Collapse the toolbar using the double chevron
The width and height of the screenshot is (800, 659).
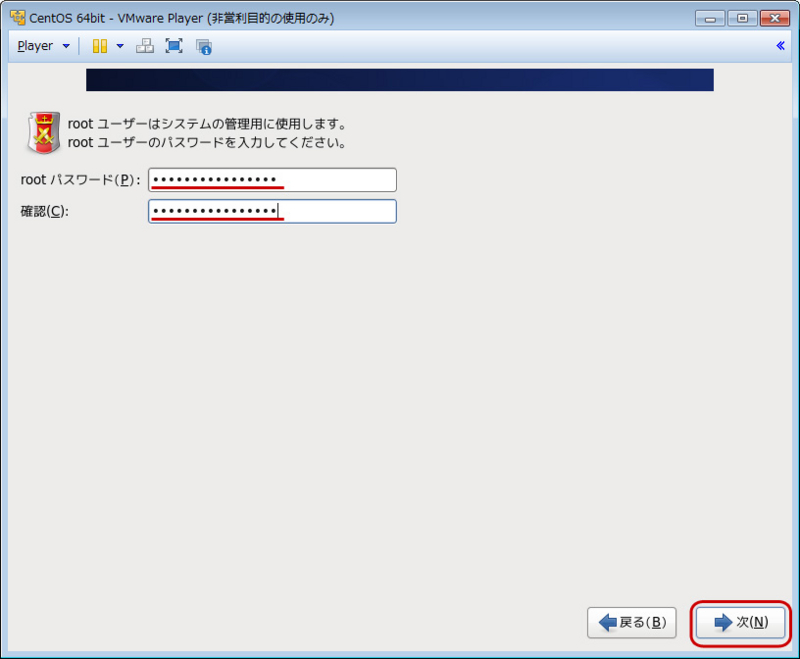(x=781, y=45)
